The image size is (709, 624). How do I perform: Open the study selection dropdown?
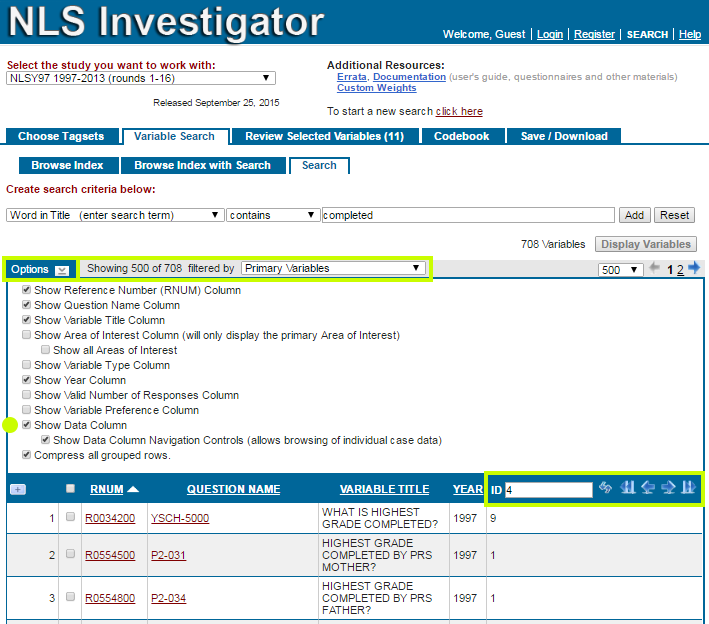click(141, 78)
